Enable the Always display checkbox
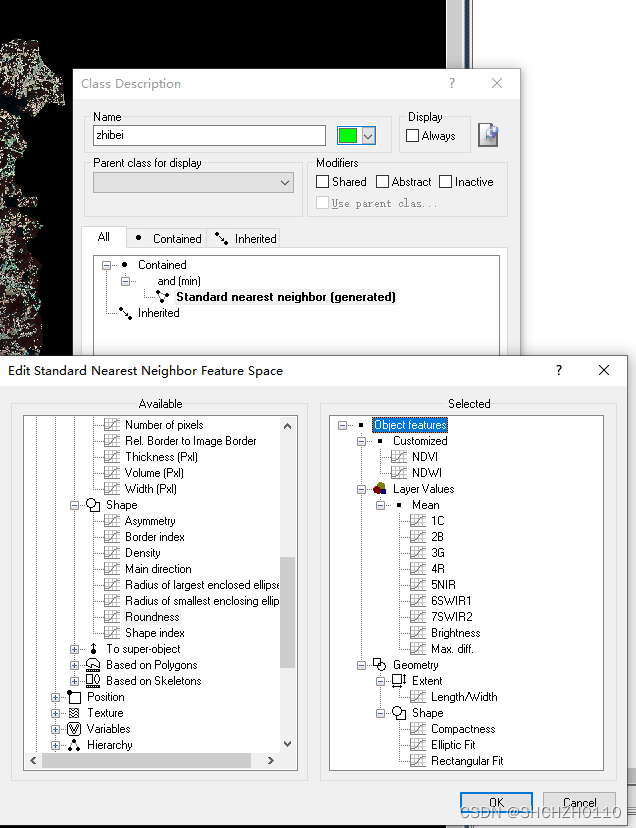Screen dimensions: 636x828 coord(413,136)
